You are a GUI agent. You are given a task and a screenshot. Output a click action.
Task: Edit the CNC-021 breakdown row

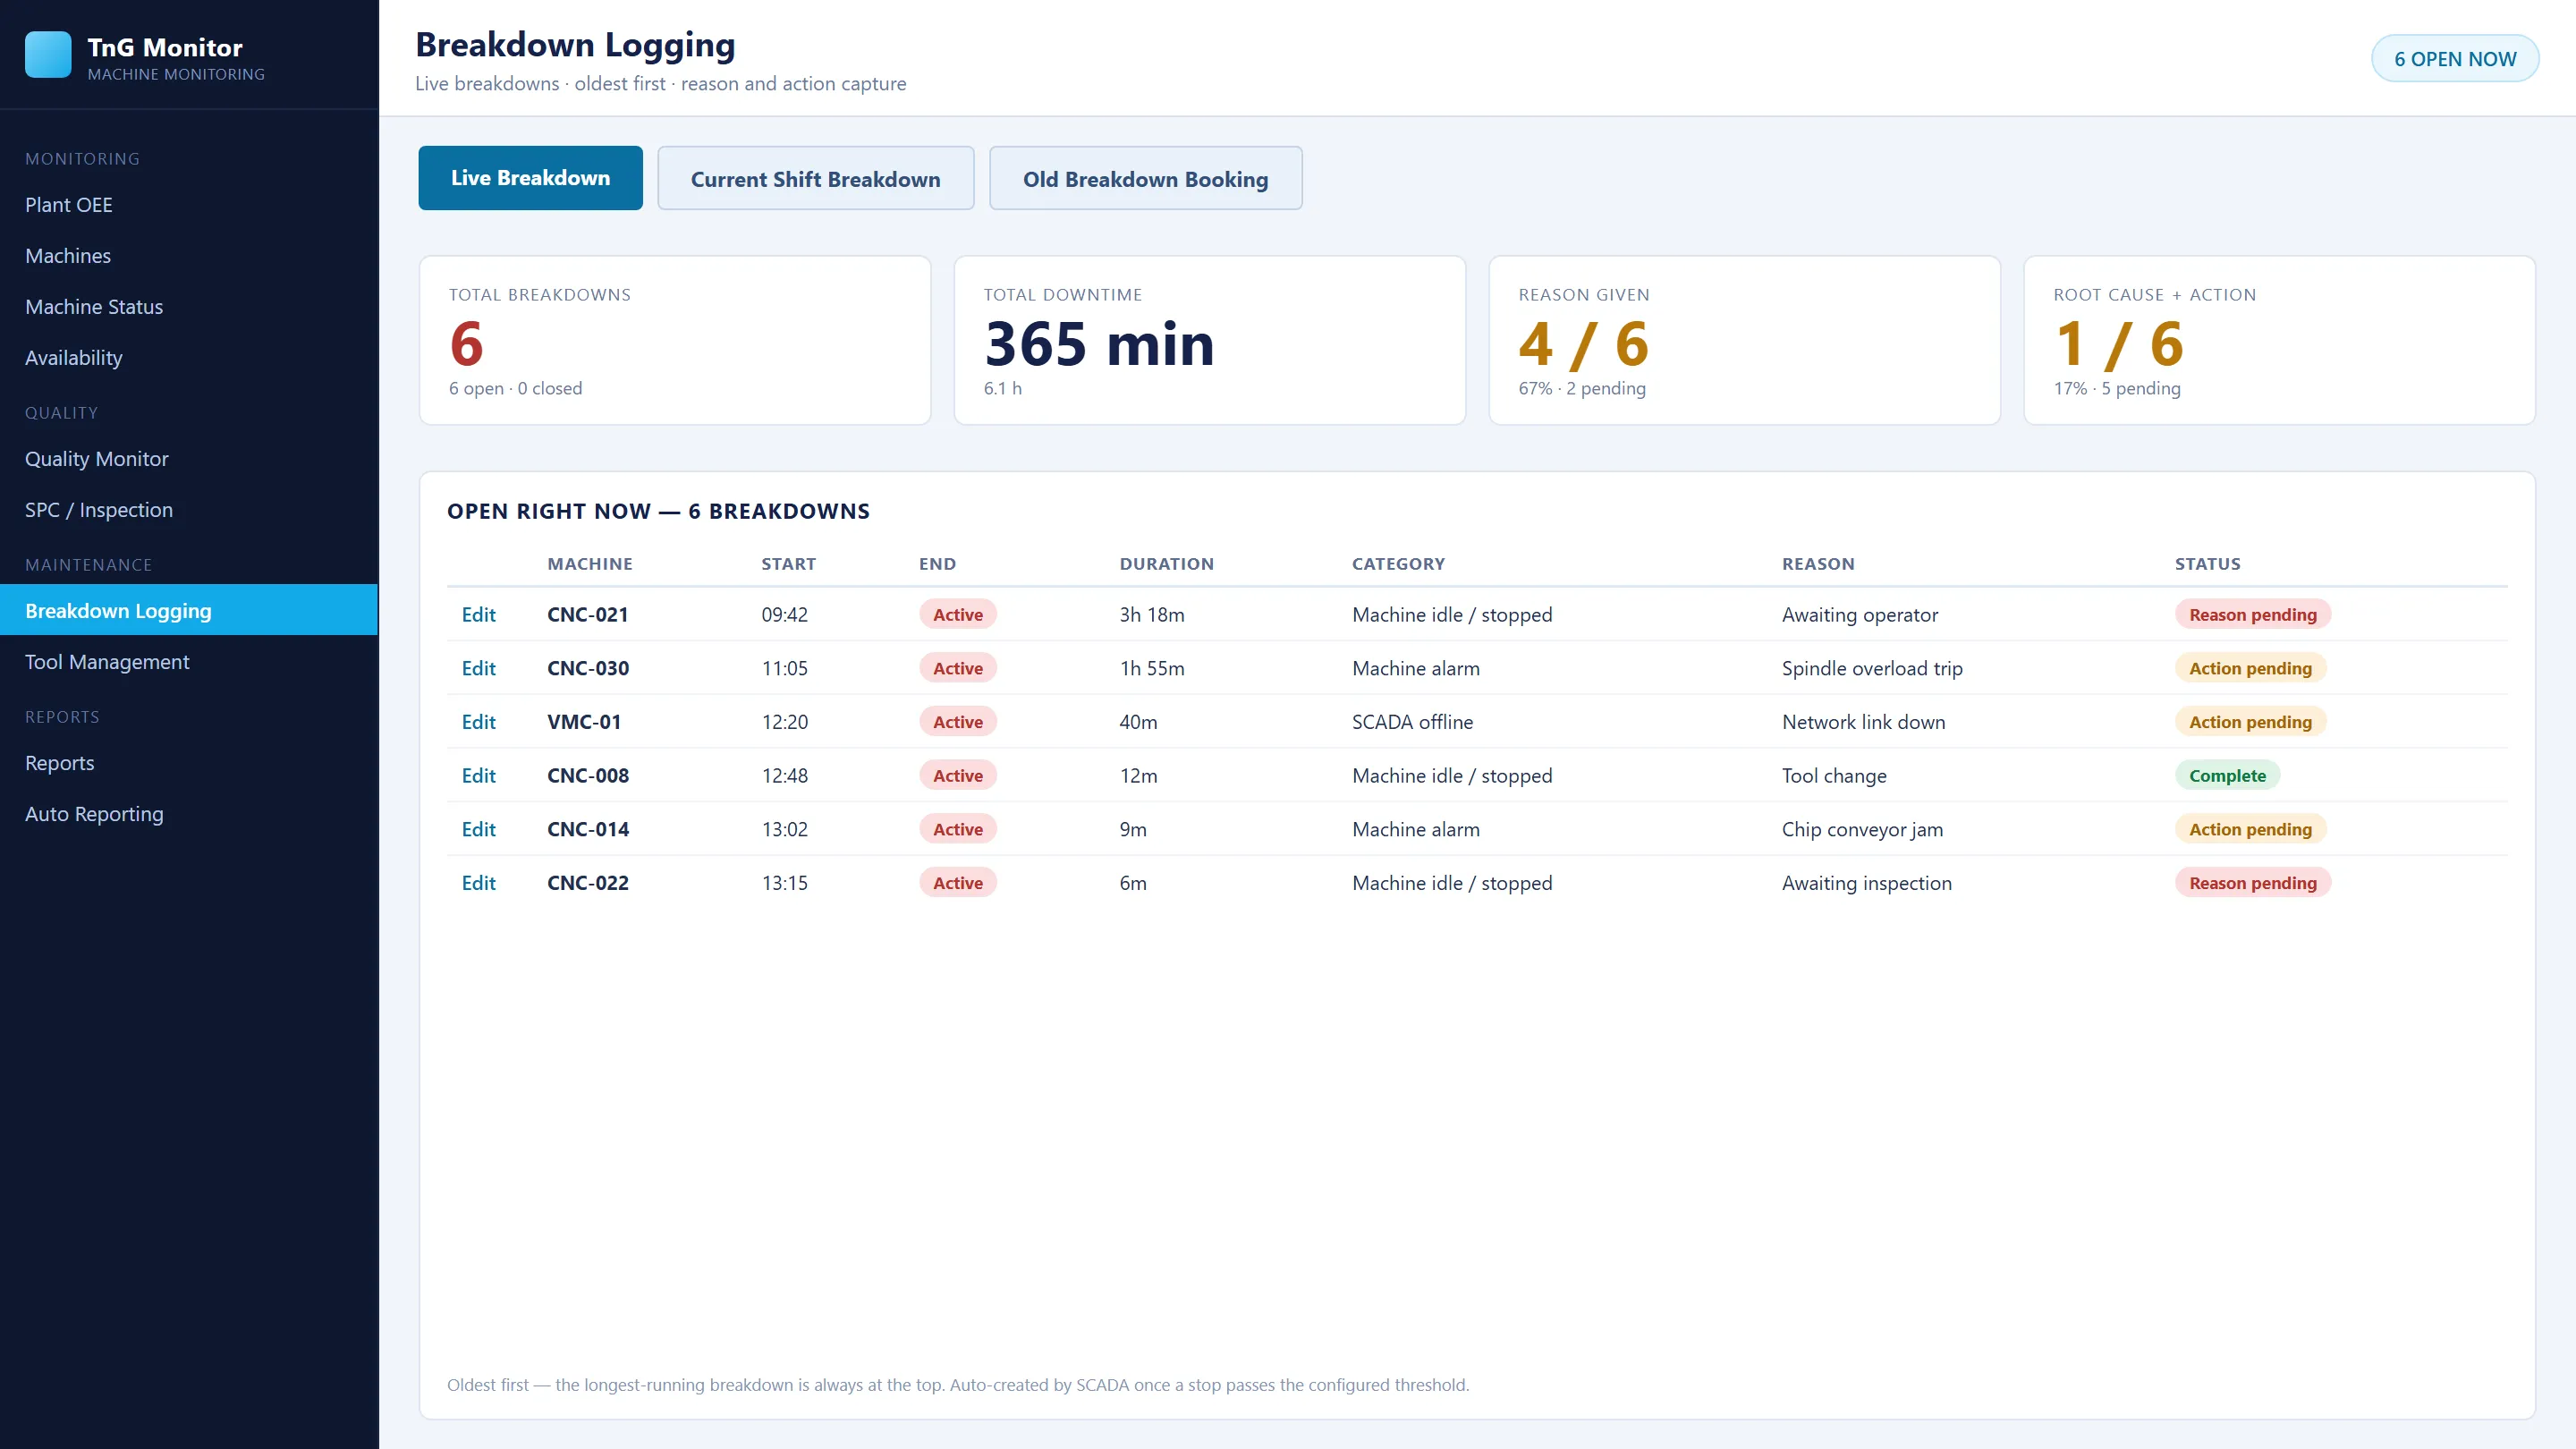click(478, 615)
